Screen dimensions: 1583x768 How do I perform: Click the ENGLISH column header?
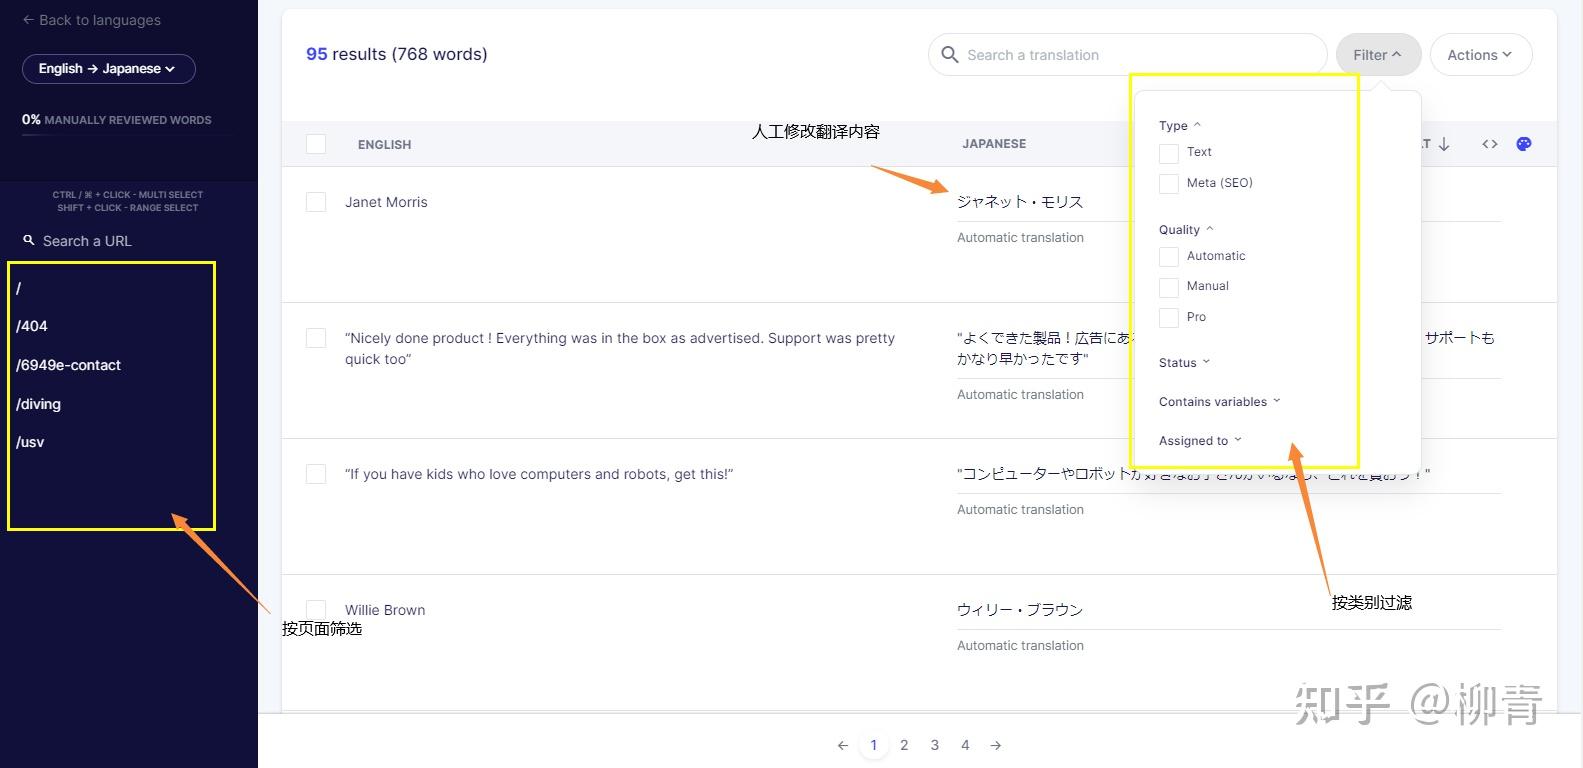385,145
